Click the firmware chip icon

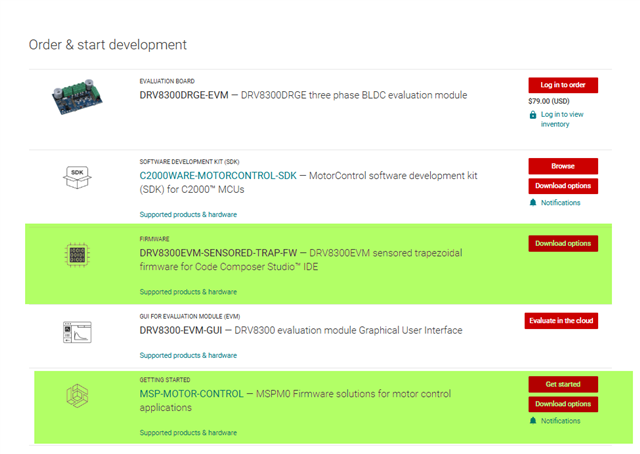[77, 254]
